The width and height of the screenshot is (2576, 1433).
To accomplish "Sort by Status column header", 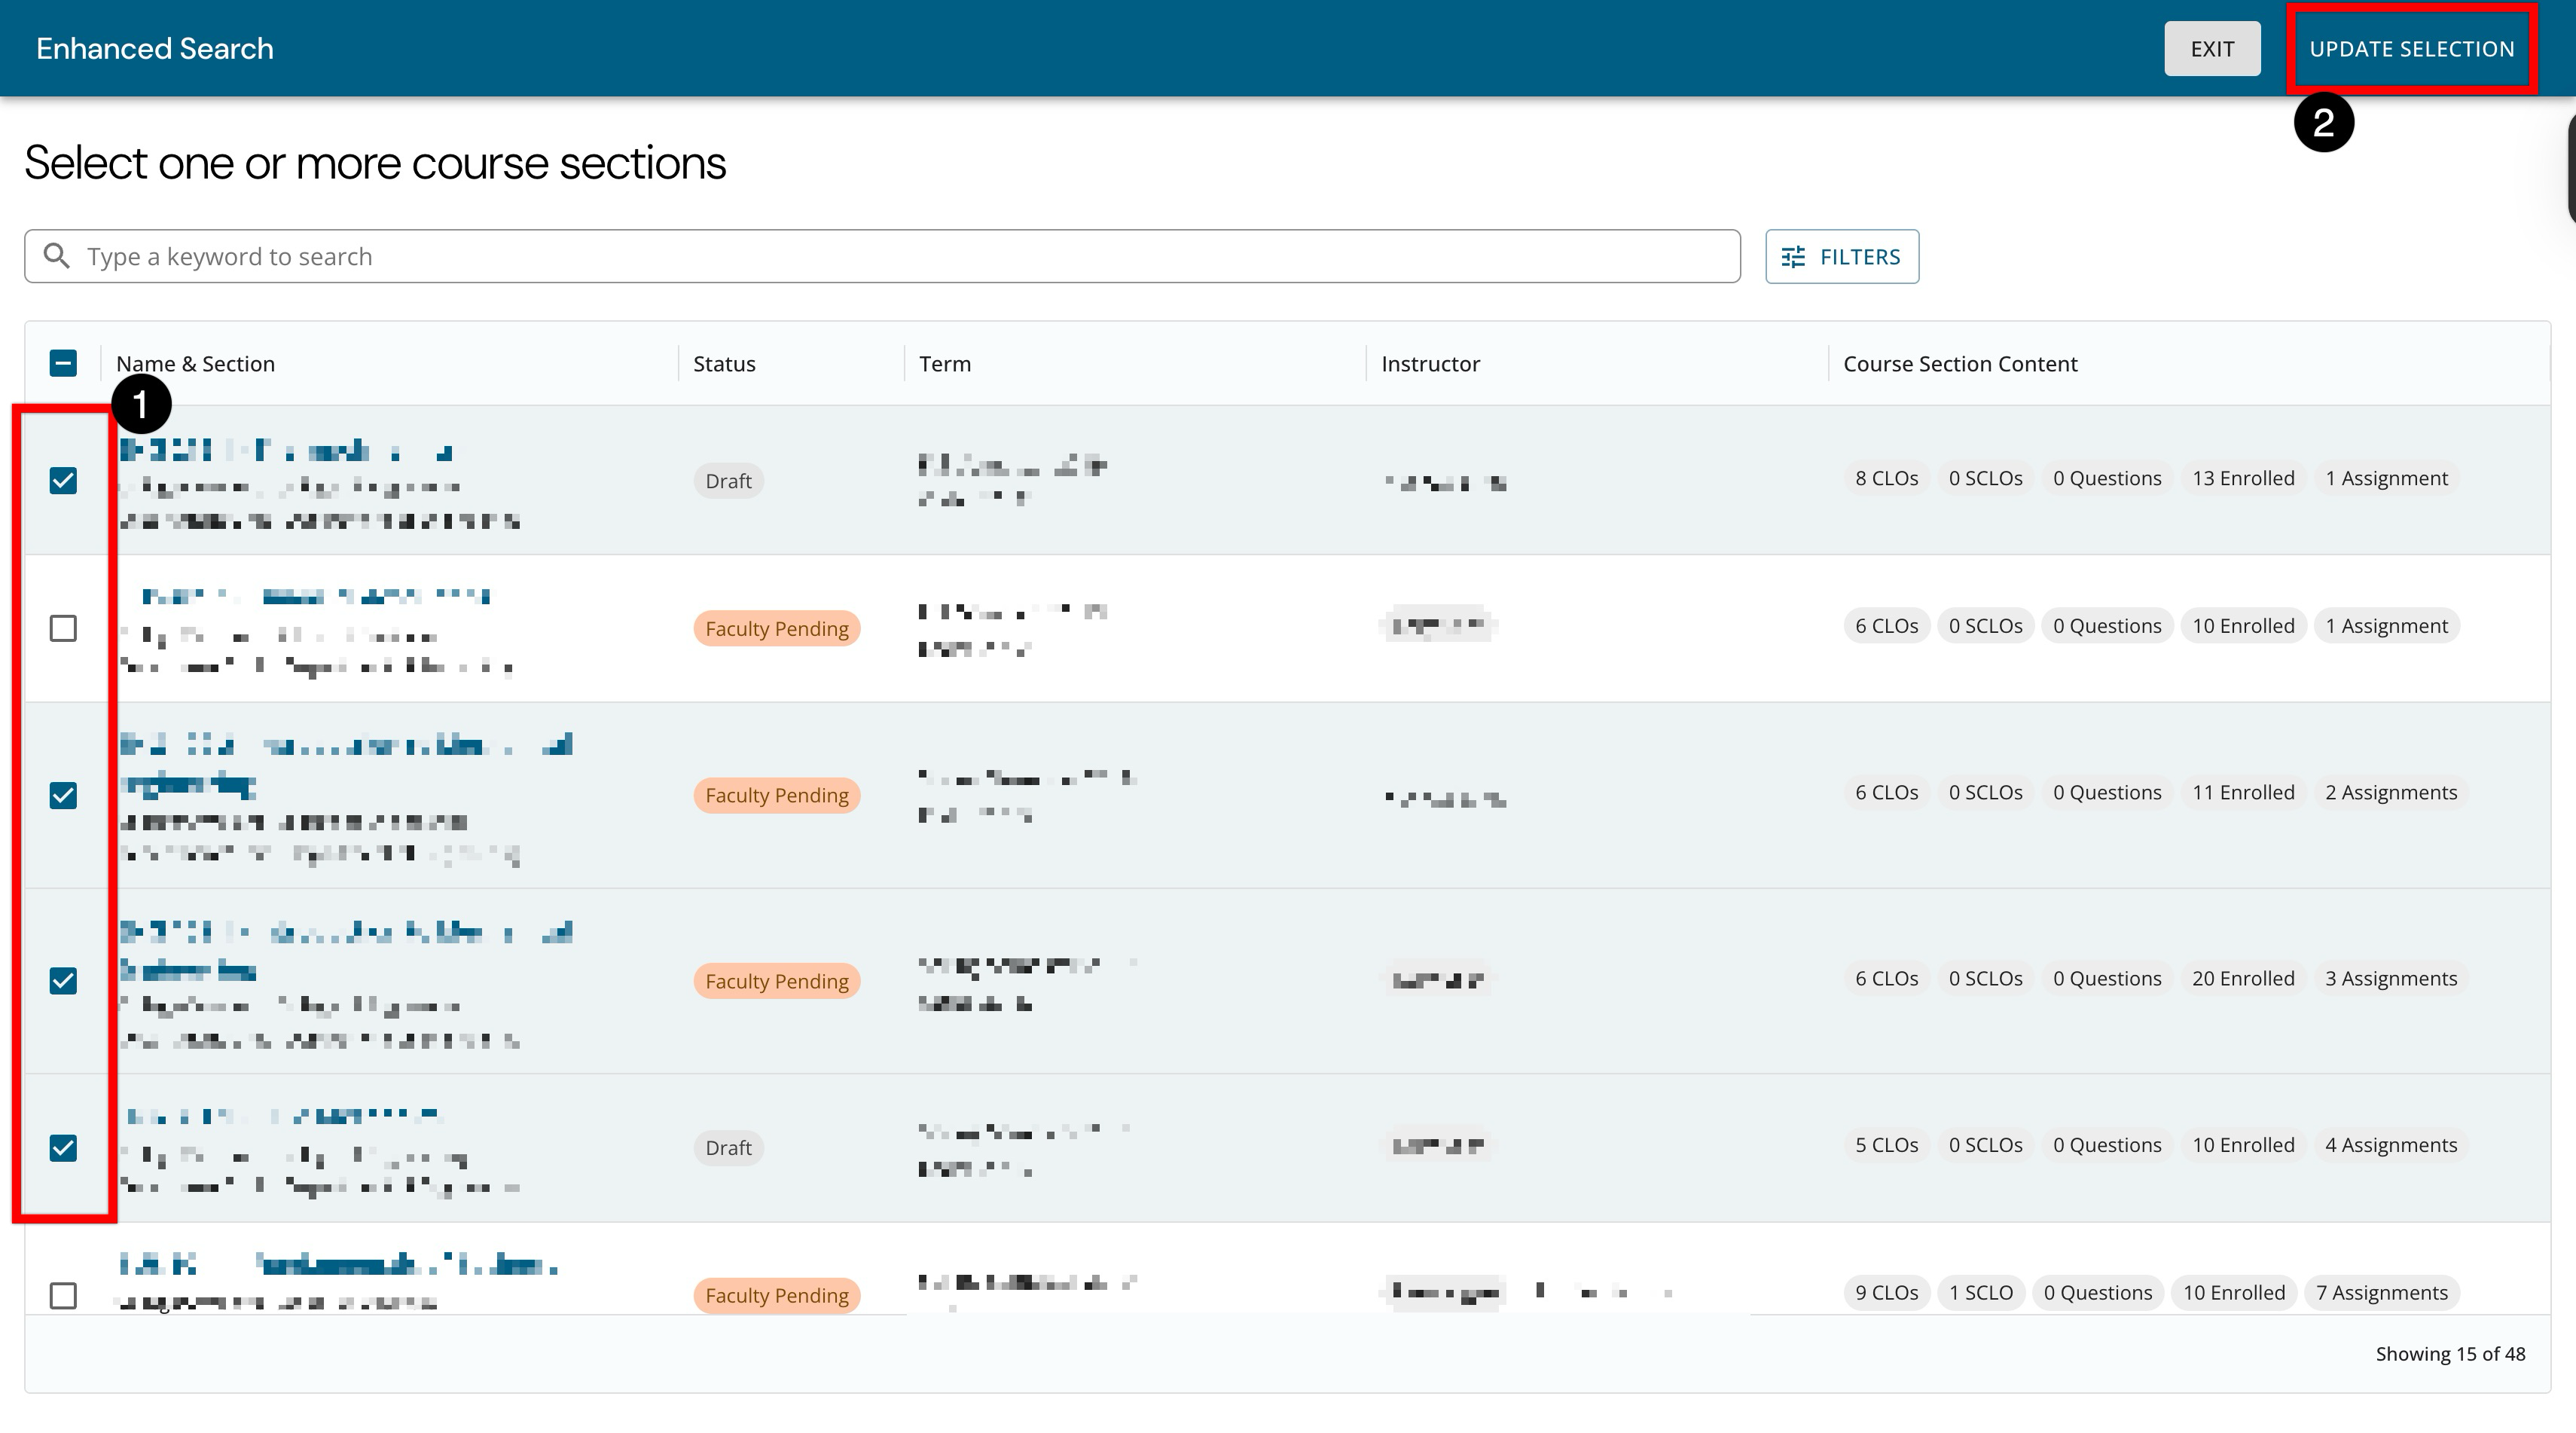I will [724, 364].
